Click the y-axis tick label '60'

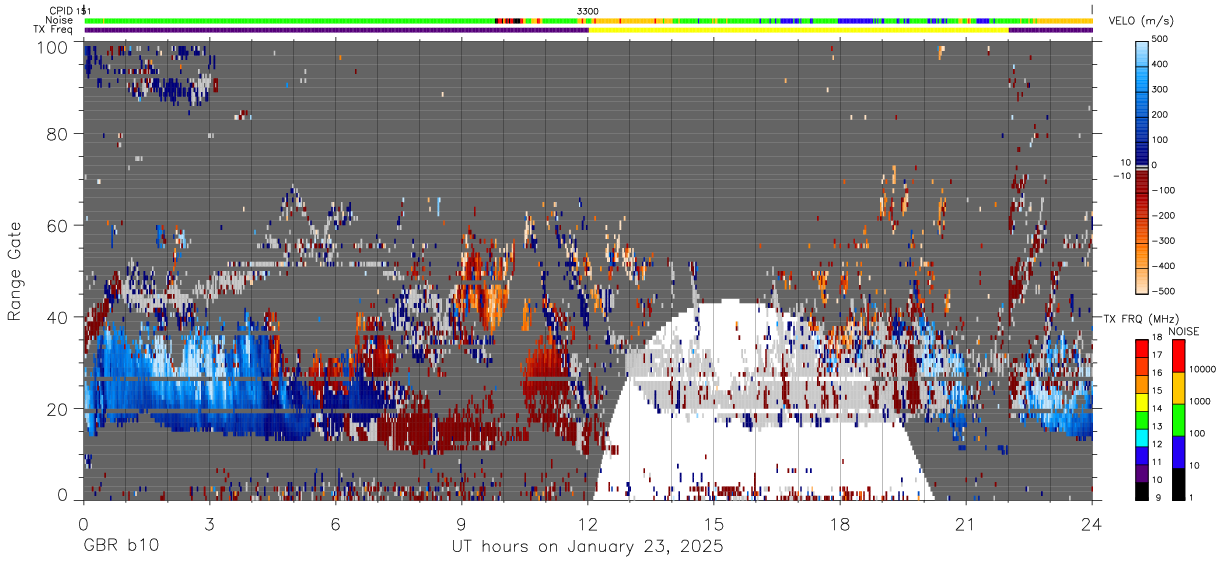58,226
